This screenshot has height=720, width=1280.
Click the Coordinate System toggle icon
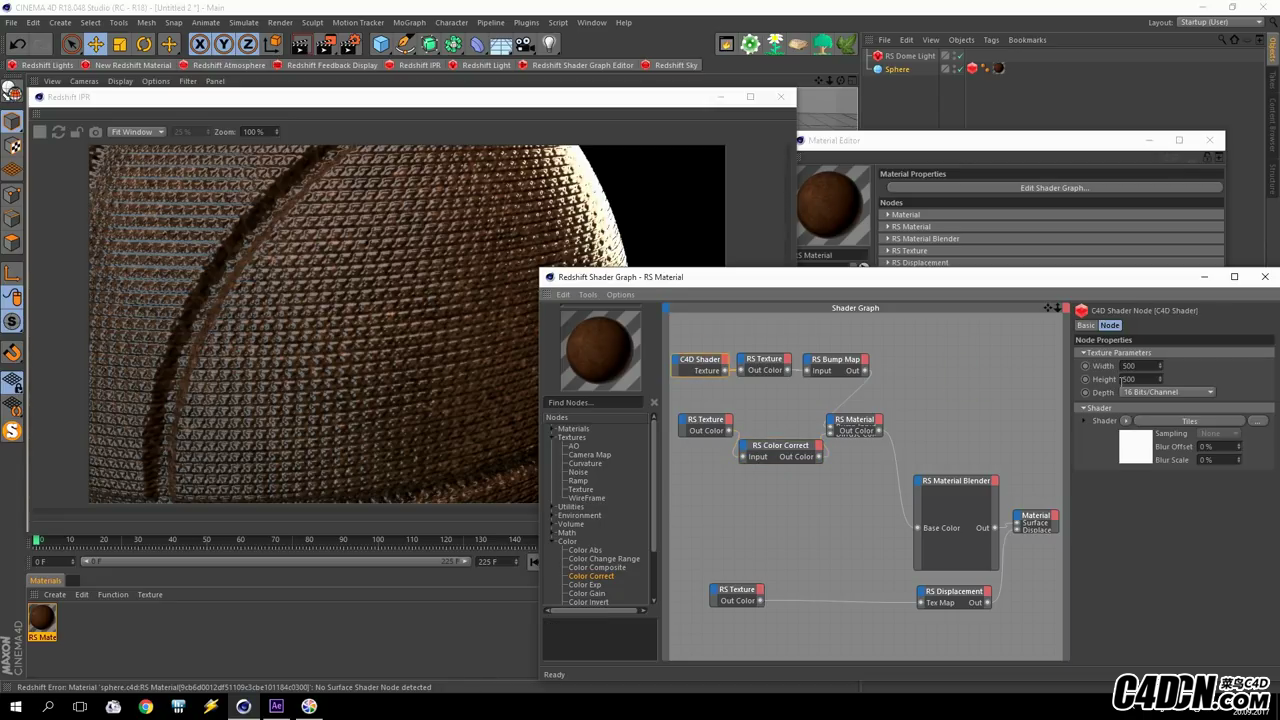(272, 44)
